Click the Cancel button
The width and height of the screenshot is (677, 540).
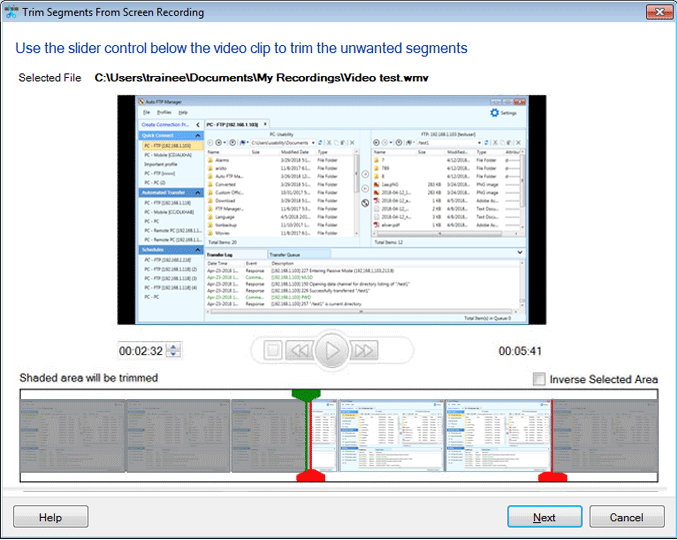(626, 517)
